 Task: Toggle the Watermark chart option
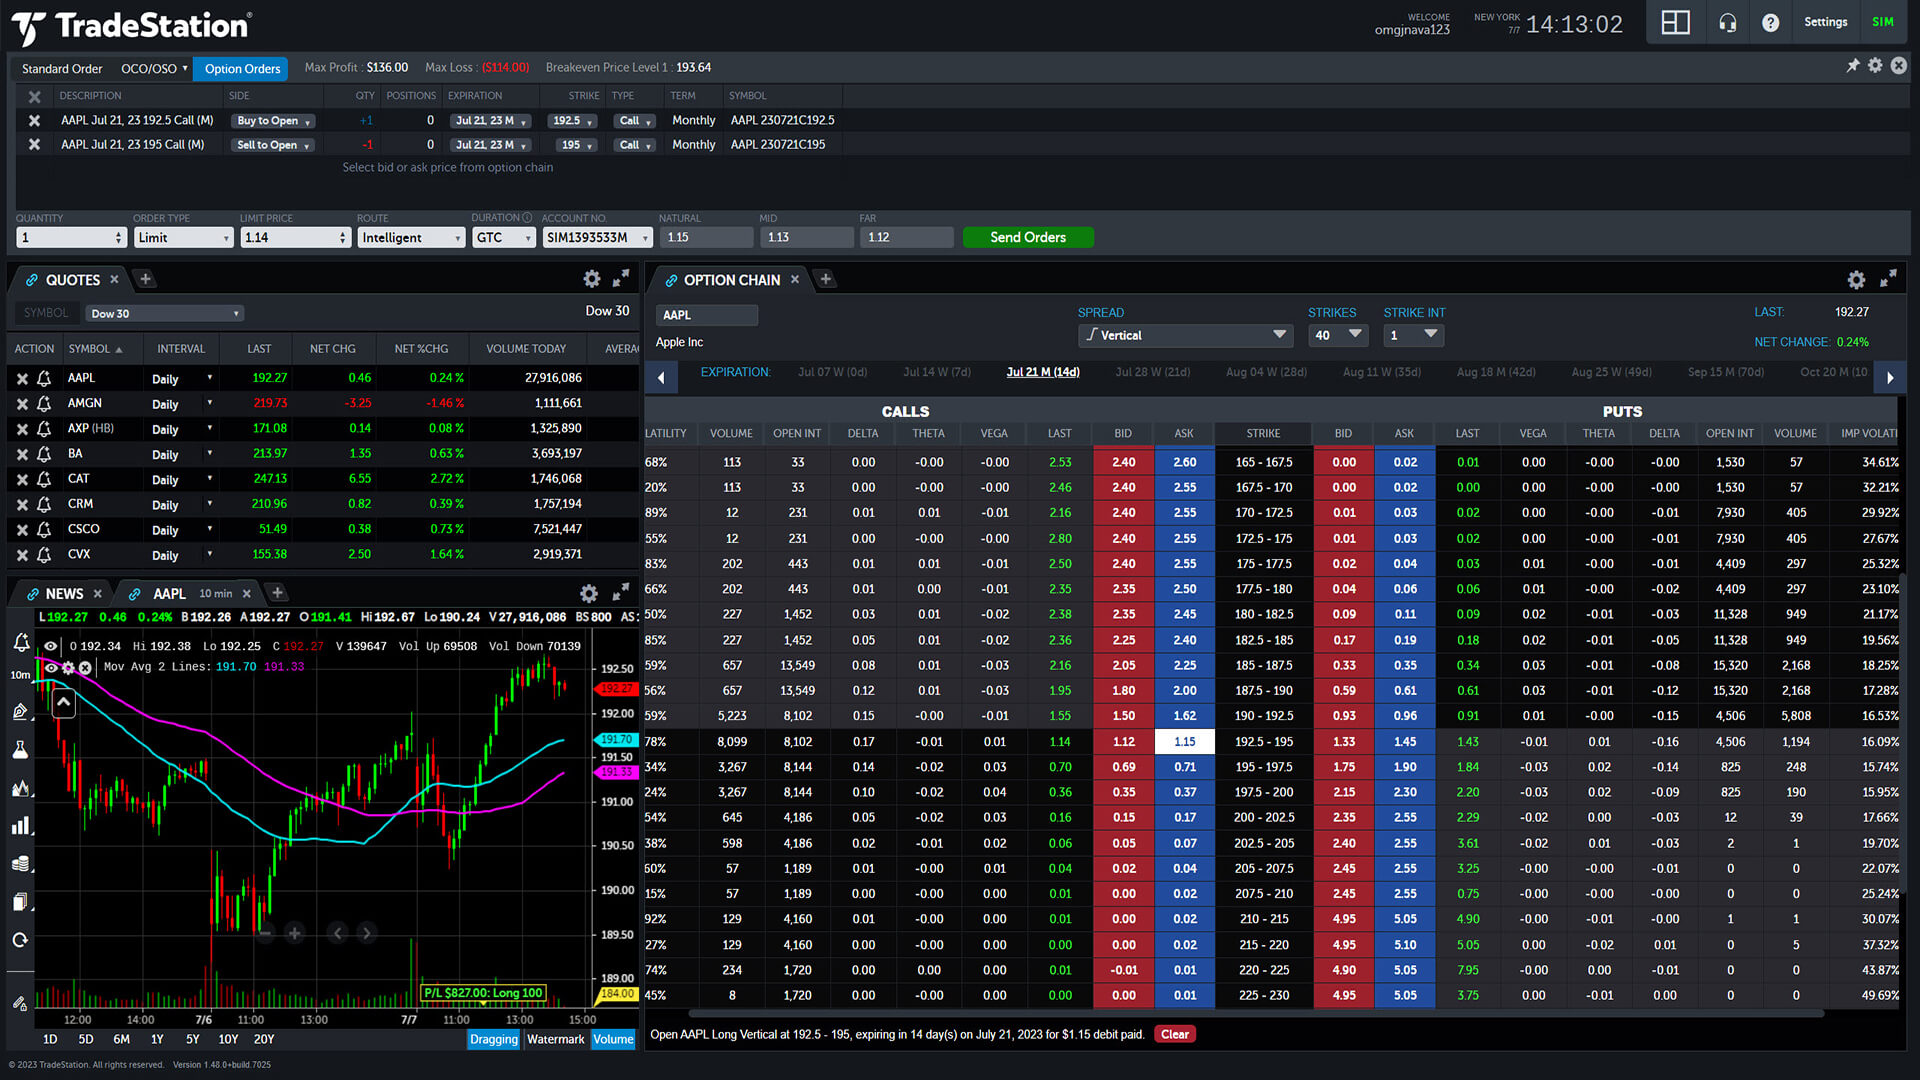click(x=555, y=1039)
